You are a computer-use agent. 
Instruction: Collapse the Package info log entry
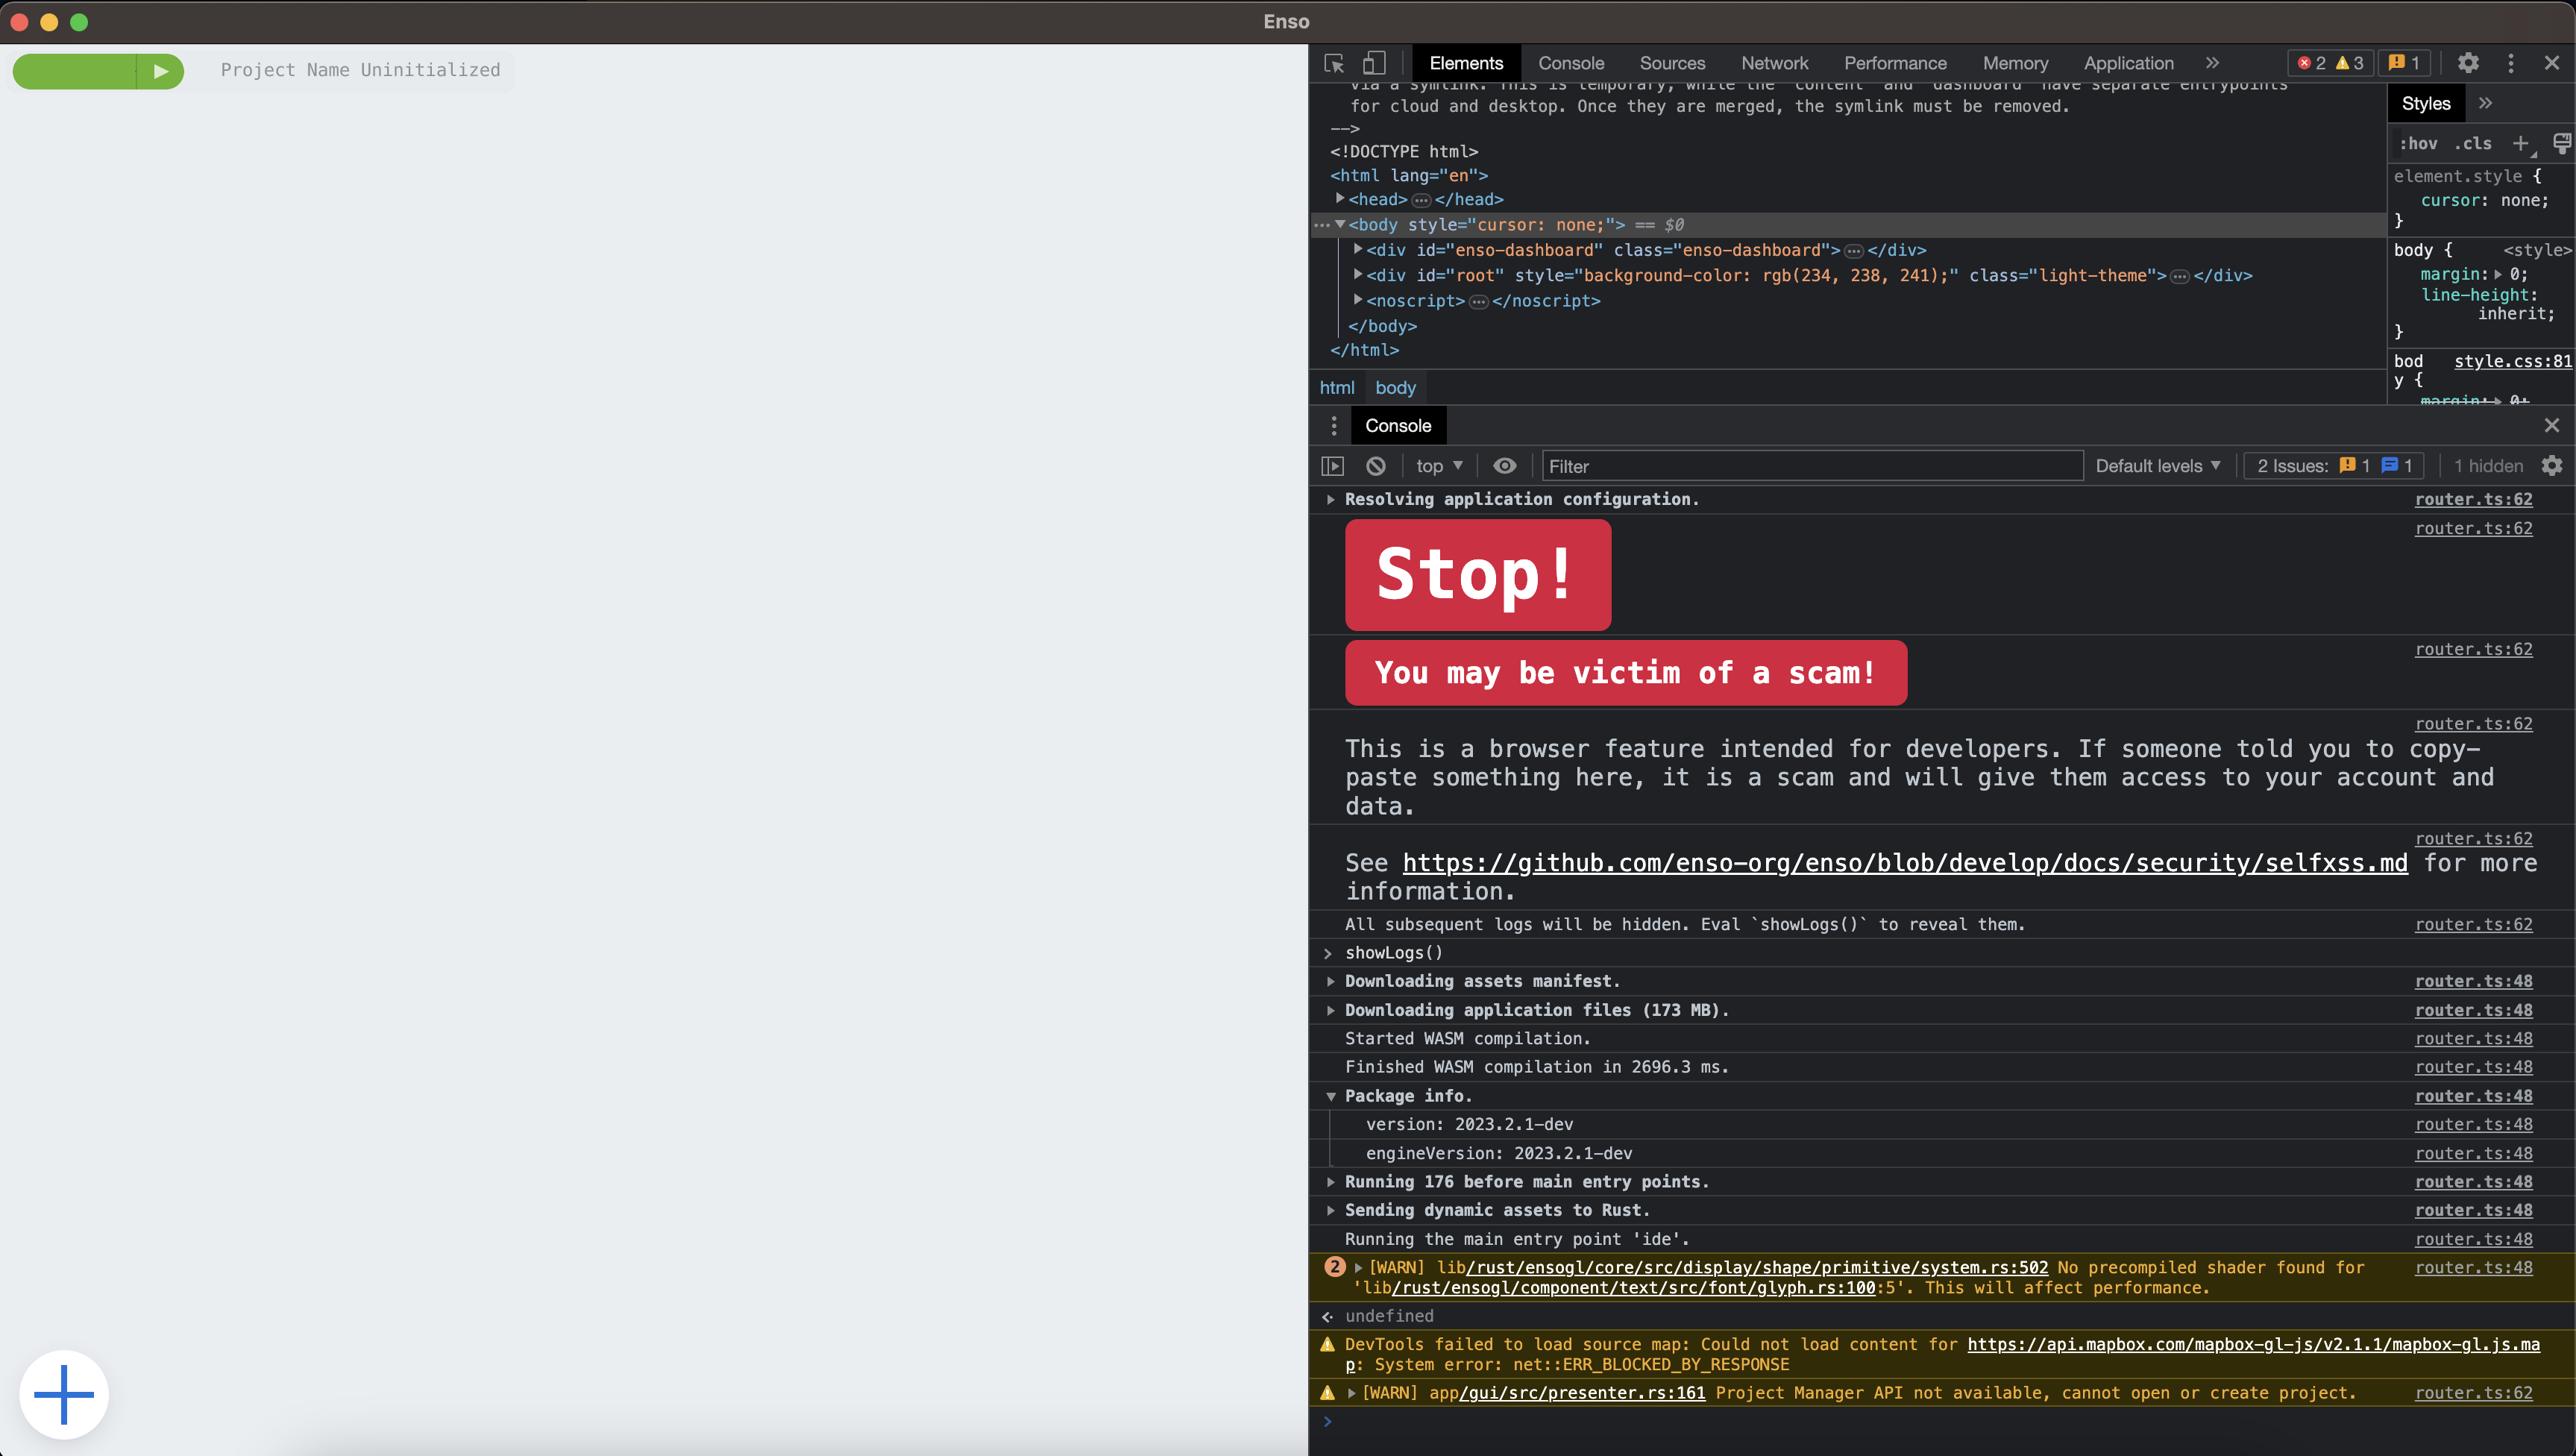(1331, 1096)
